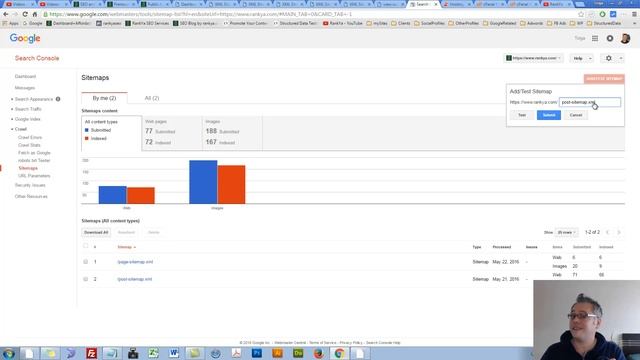The image size is (640, 360).
Task: Open Crawl Errors in sidebar
Action: 30,138
